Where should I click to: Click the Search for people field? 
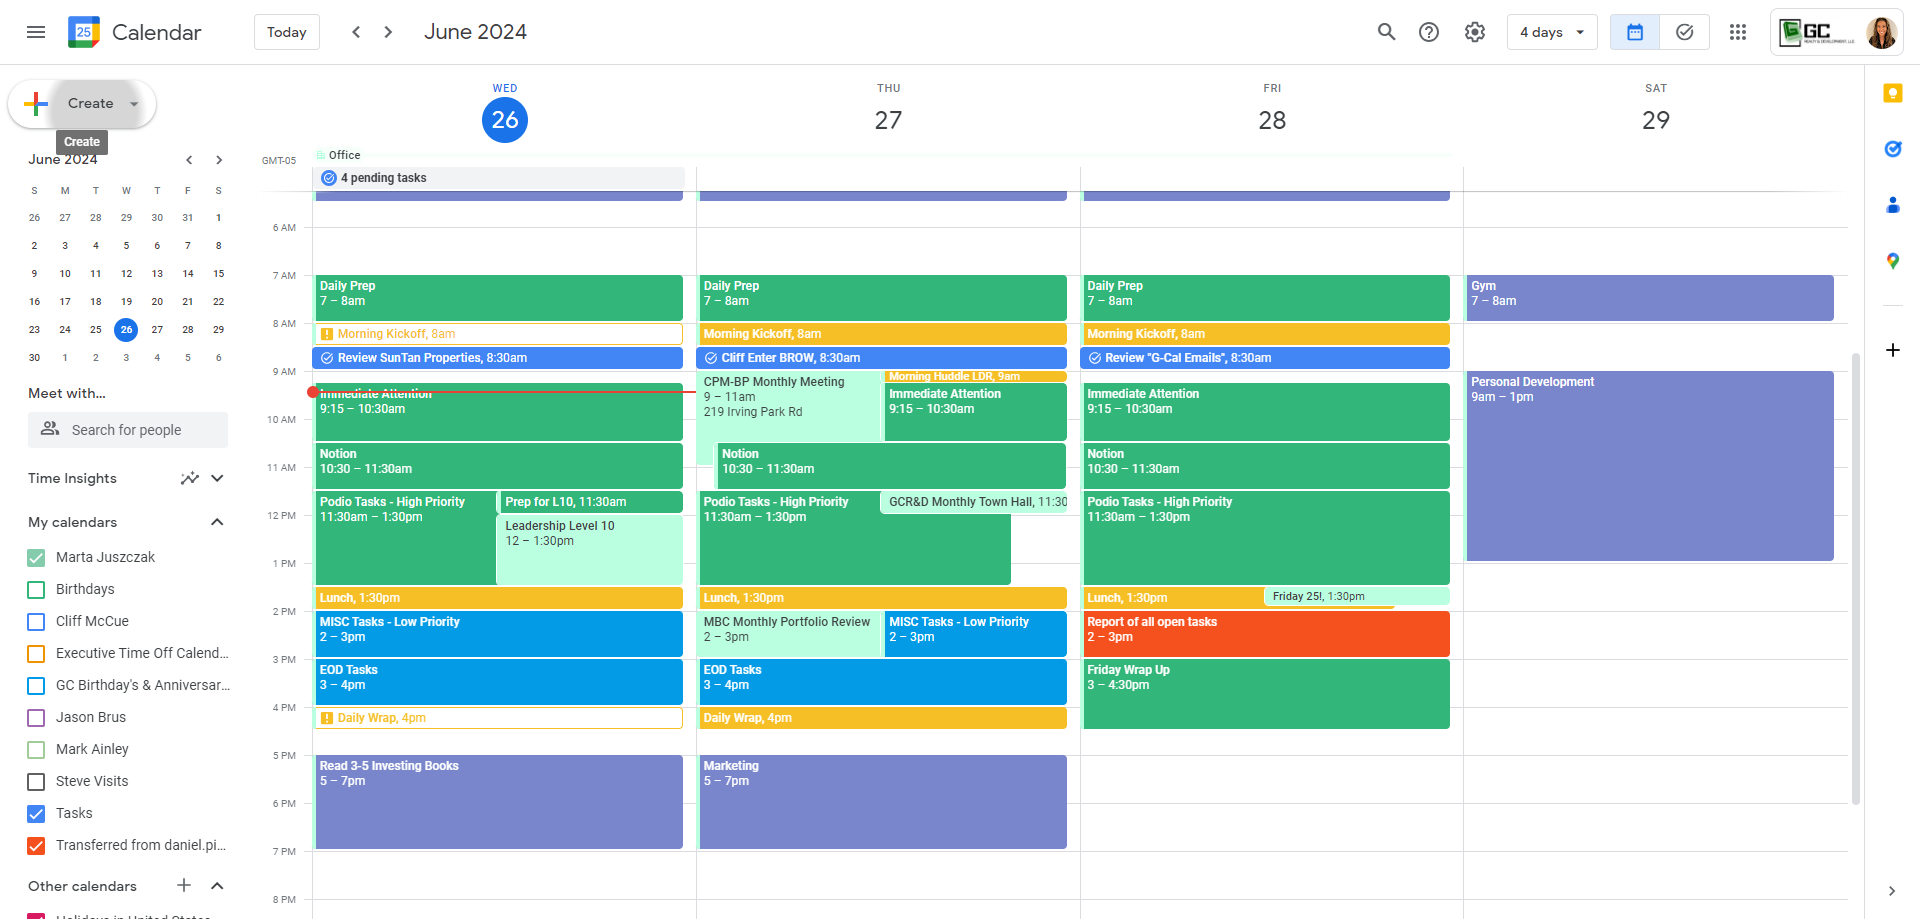[x=127, y=430]
